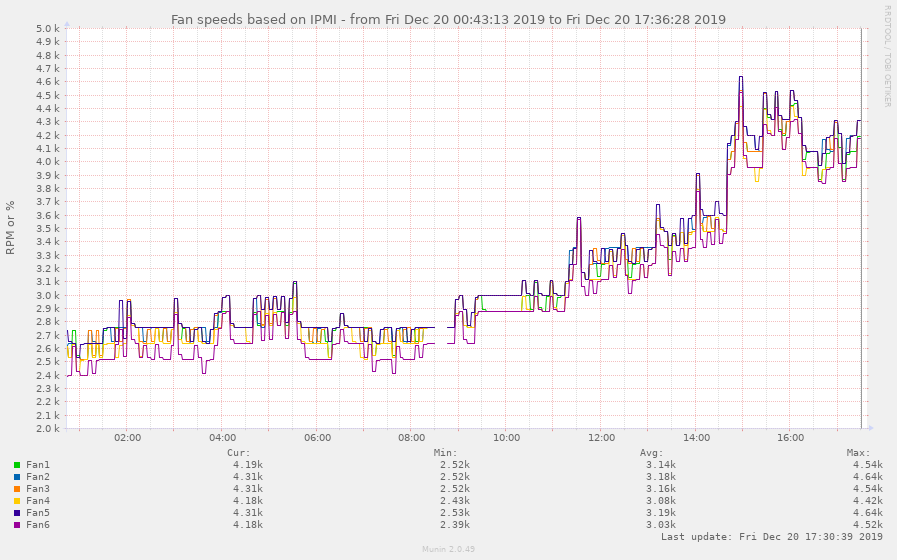Image resolution: width=897 pixels, height=560 pixels.
Task: Click Fan2 maximum value 4.64k
Action: (x=868, y=477)
